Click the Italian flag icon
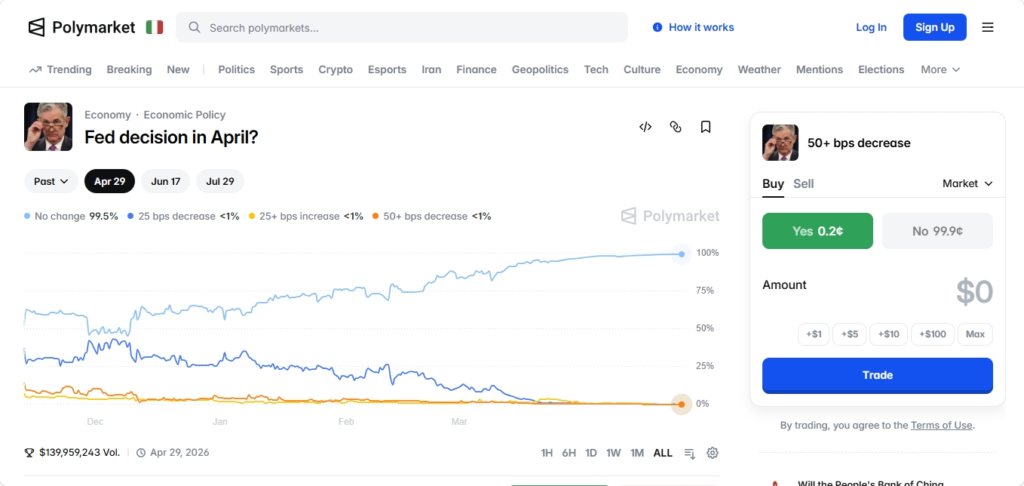Screen dimensions: 1024x486 click(x=155, y=27)
